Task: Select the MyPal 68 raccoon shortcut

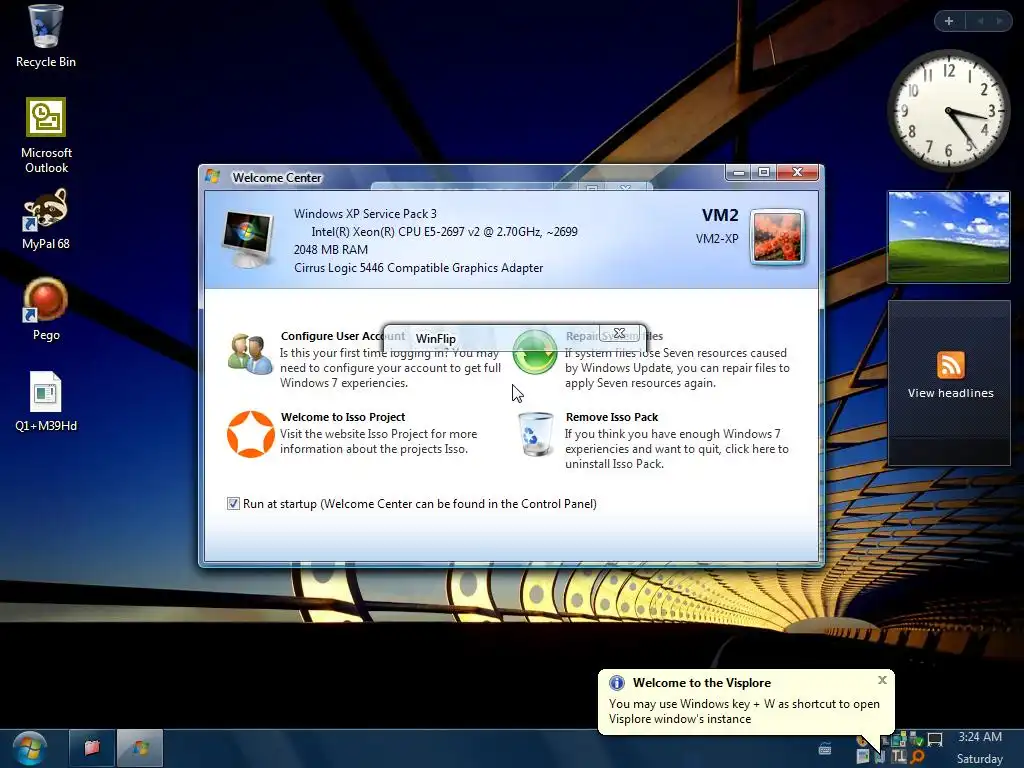Action: coord(45,219)
